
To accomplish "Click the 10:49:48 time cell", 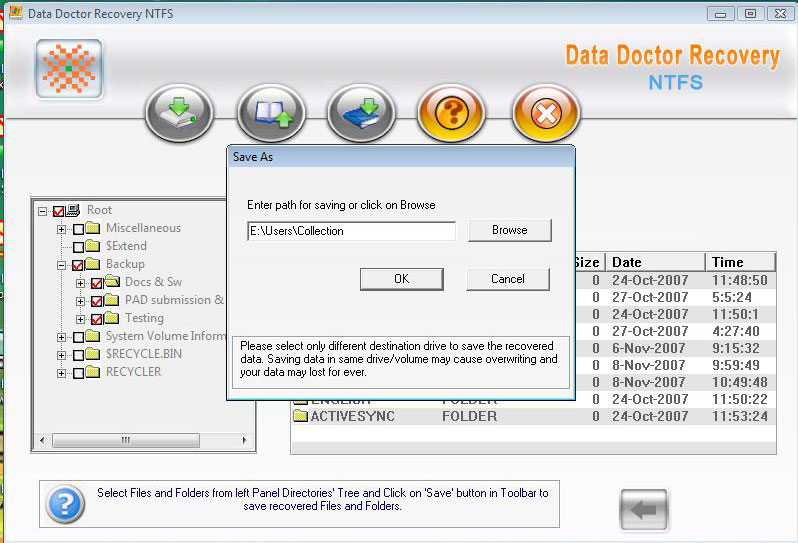I will pos(739,382).
